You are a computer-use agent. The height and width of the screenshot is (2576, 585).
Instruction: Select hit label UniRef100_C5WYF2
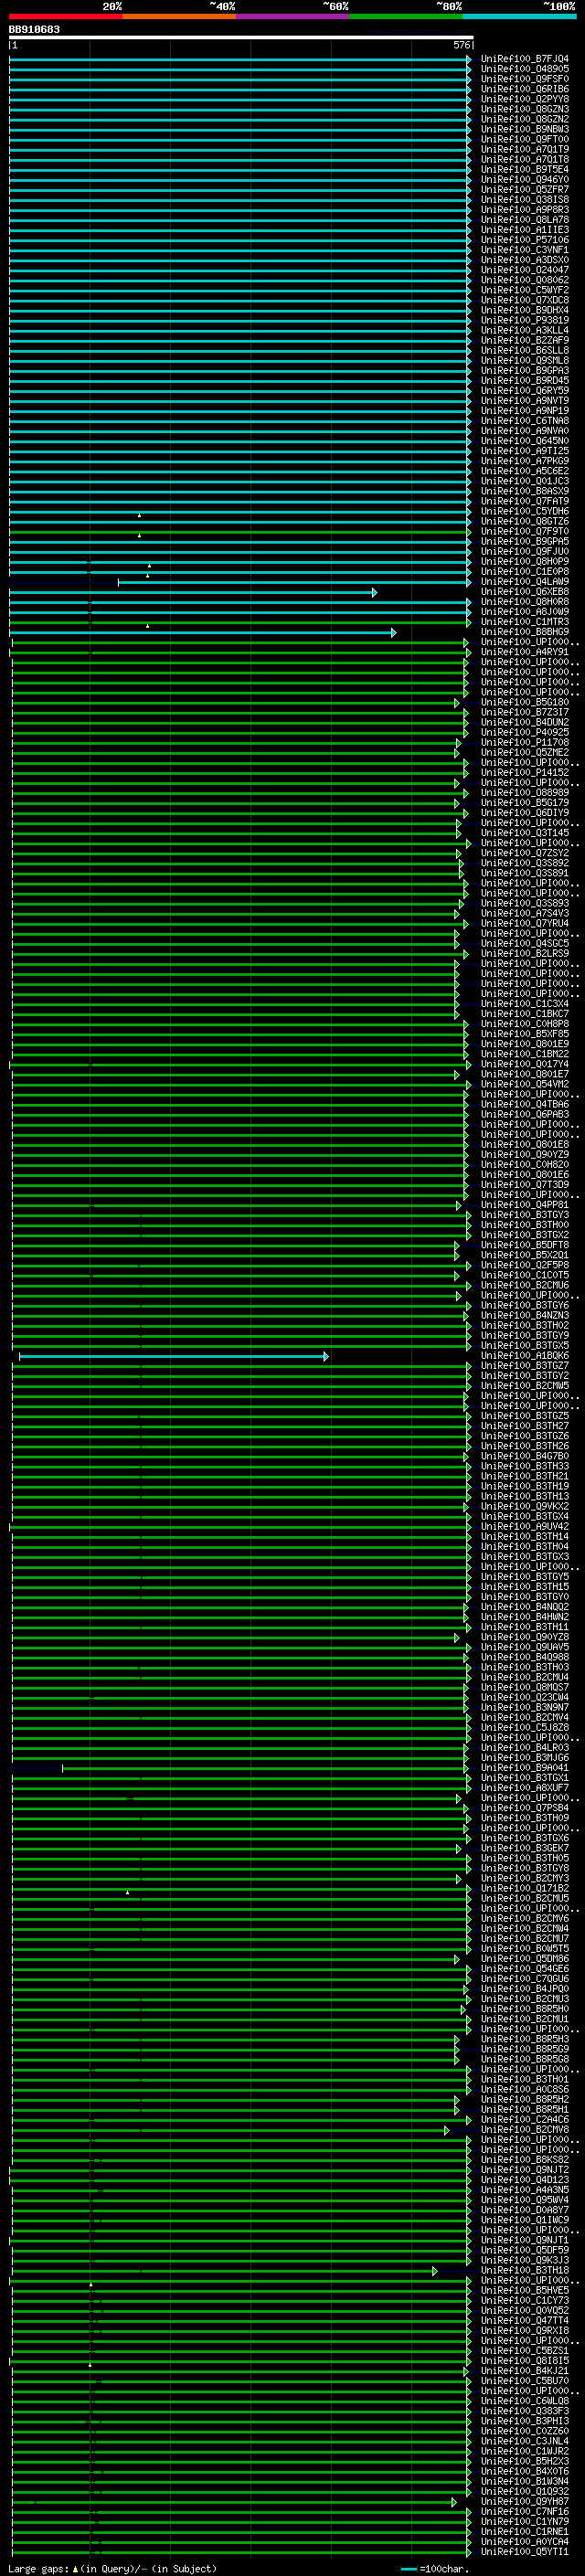tap(524, 290)
